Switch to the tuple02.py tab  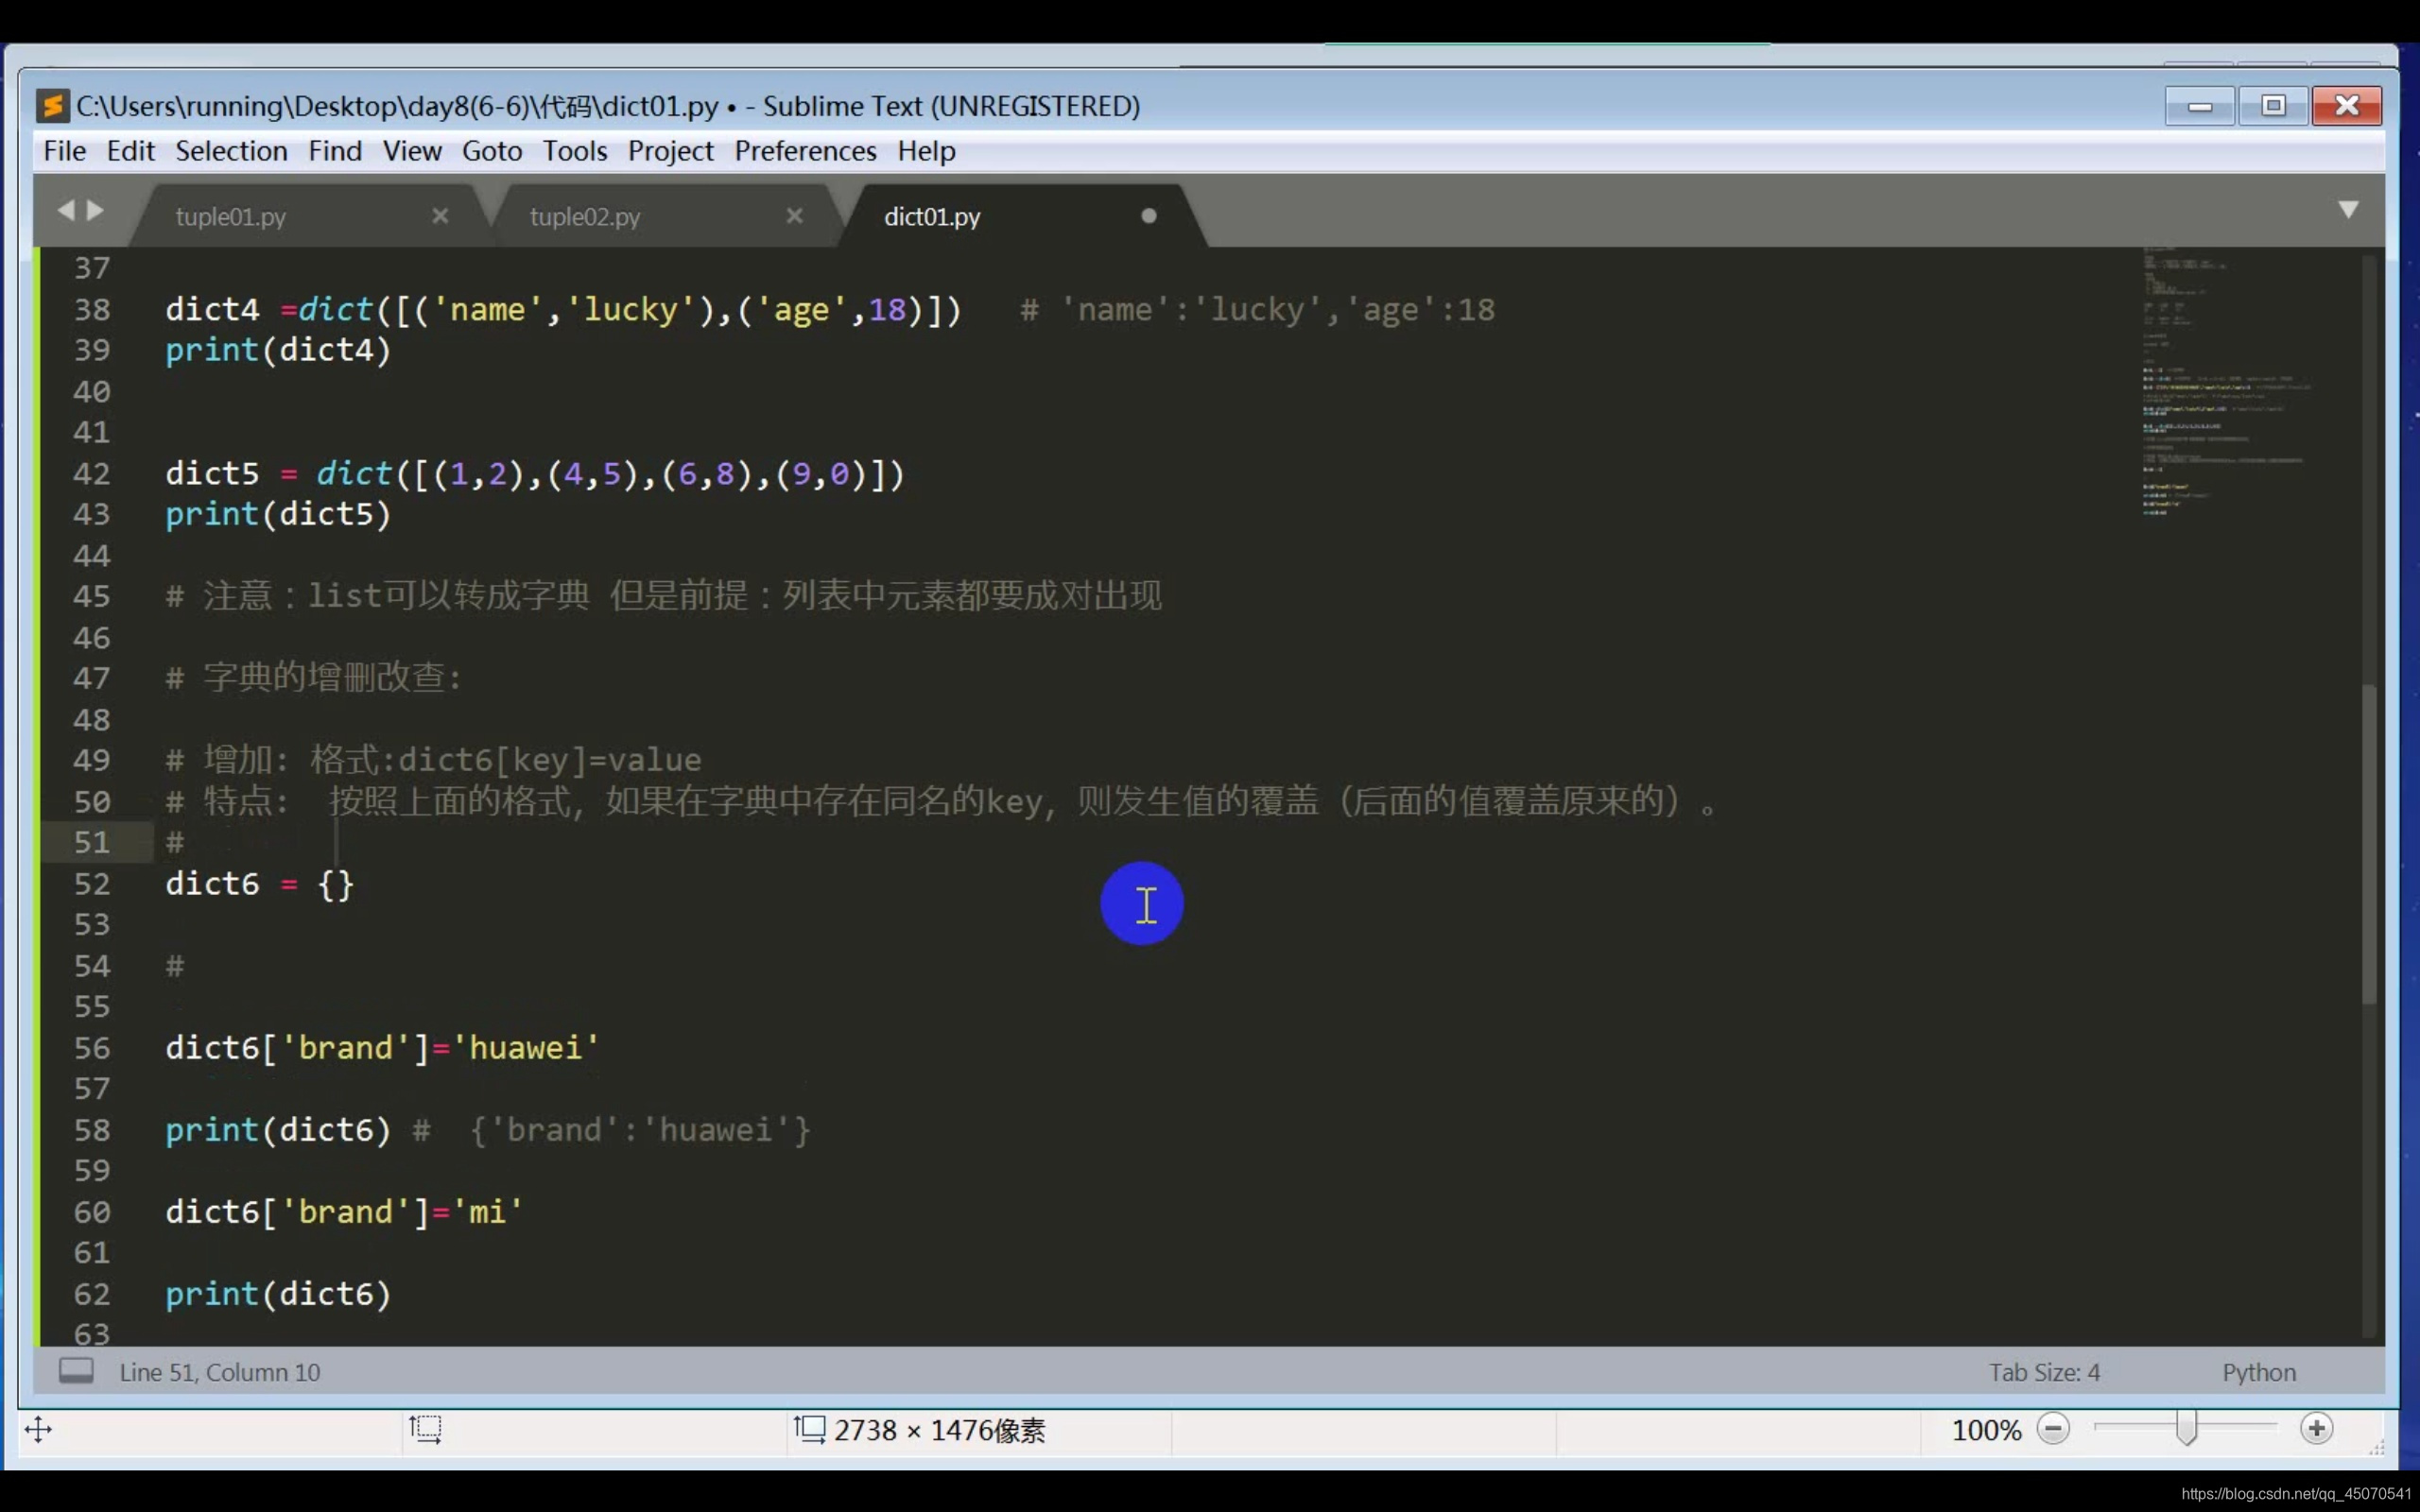(x=585, y=217)
